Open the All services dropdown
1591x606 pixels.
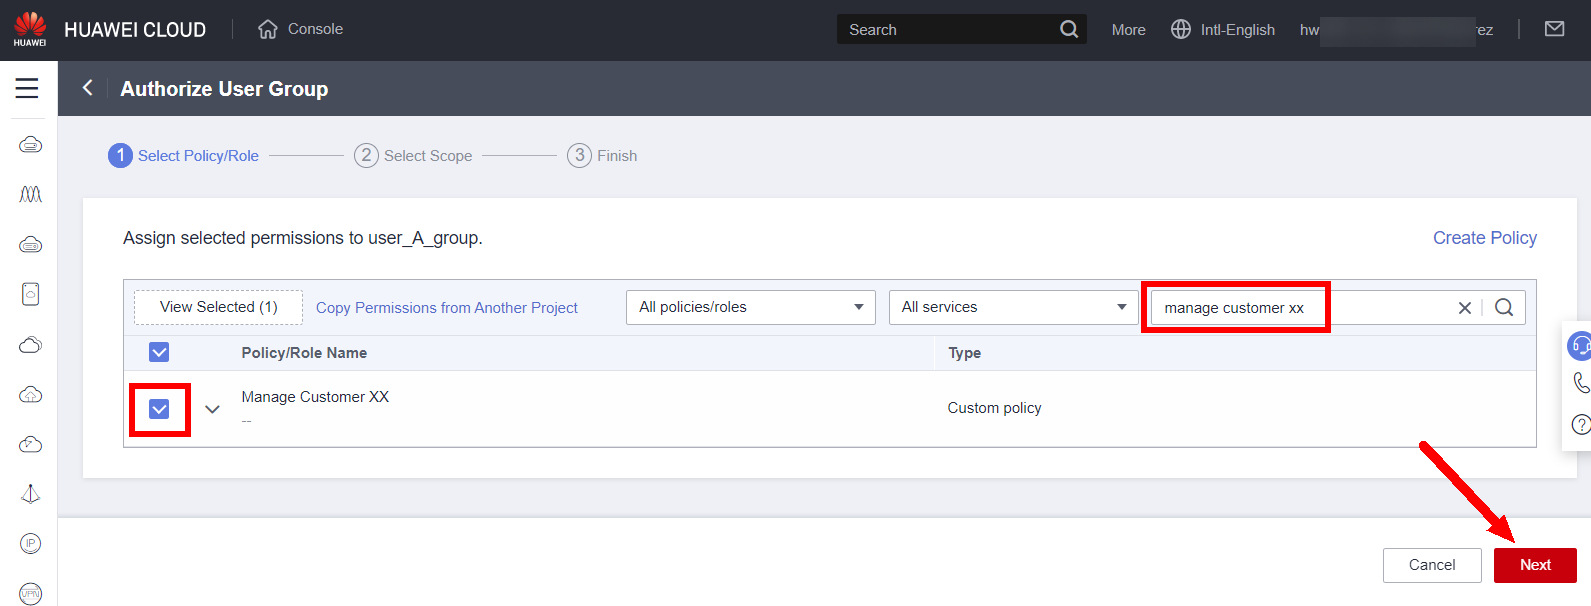[x=1013, y=307]
